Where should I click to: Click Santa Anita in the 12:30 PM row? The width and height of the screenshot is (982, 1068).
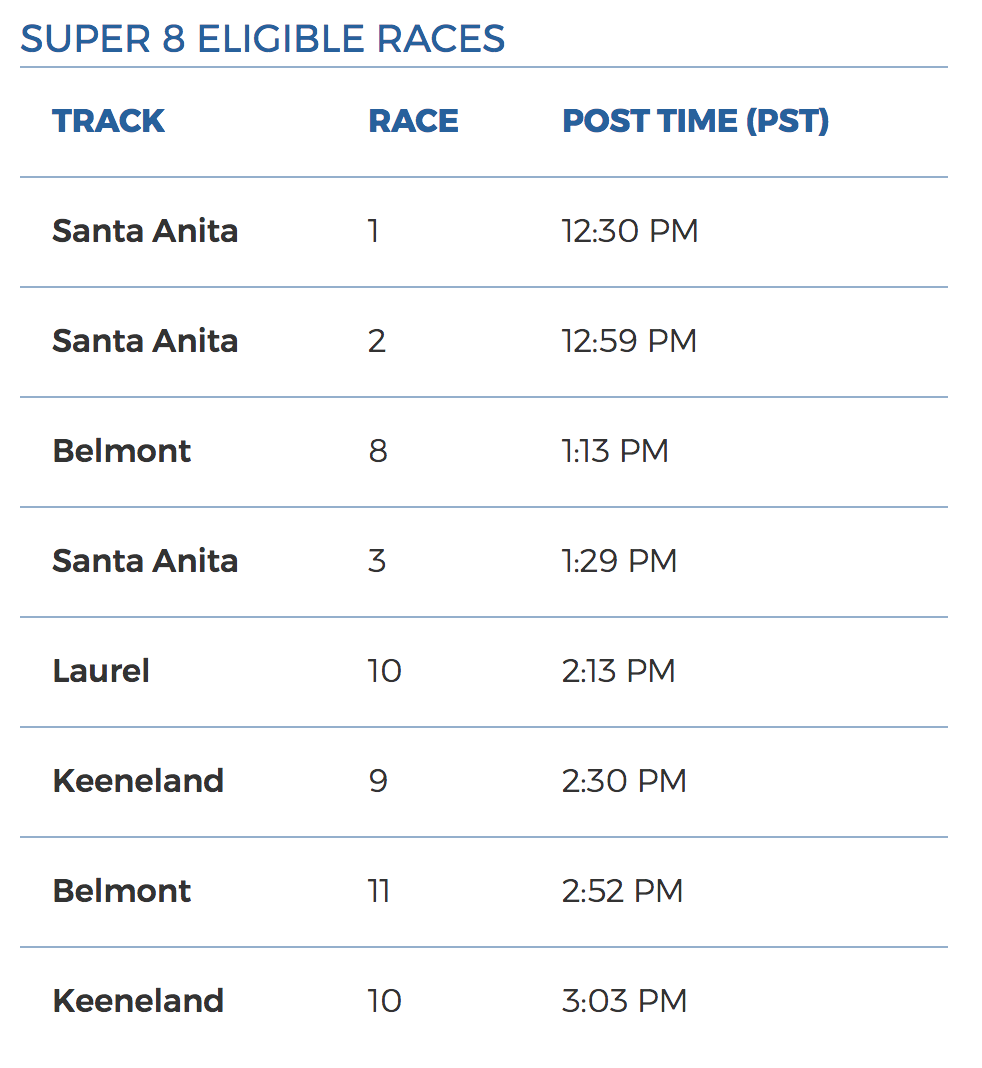tap(145, 231)
